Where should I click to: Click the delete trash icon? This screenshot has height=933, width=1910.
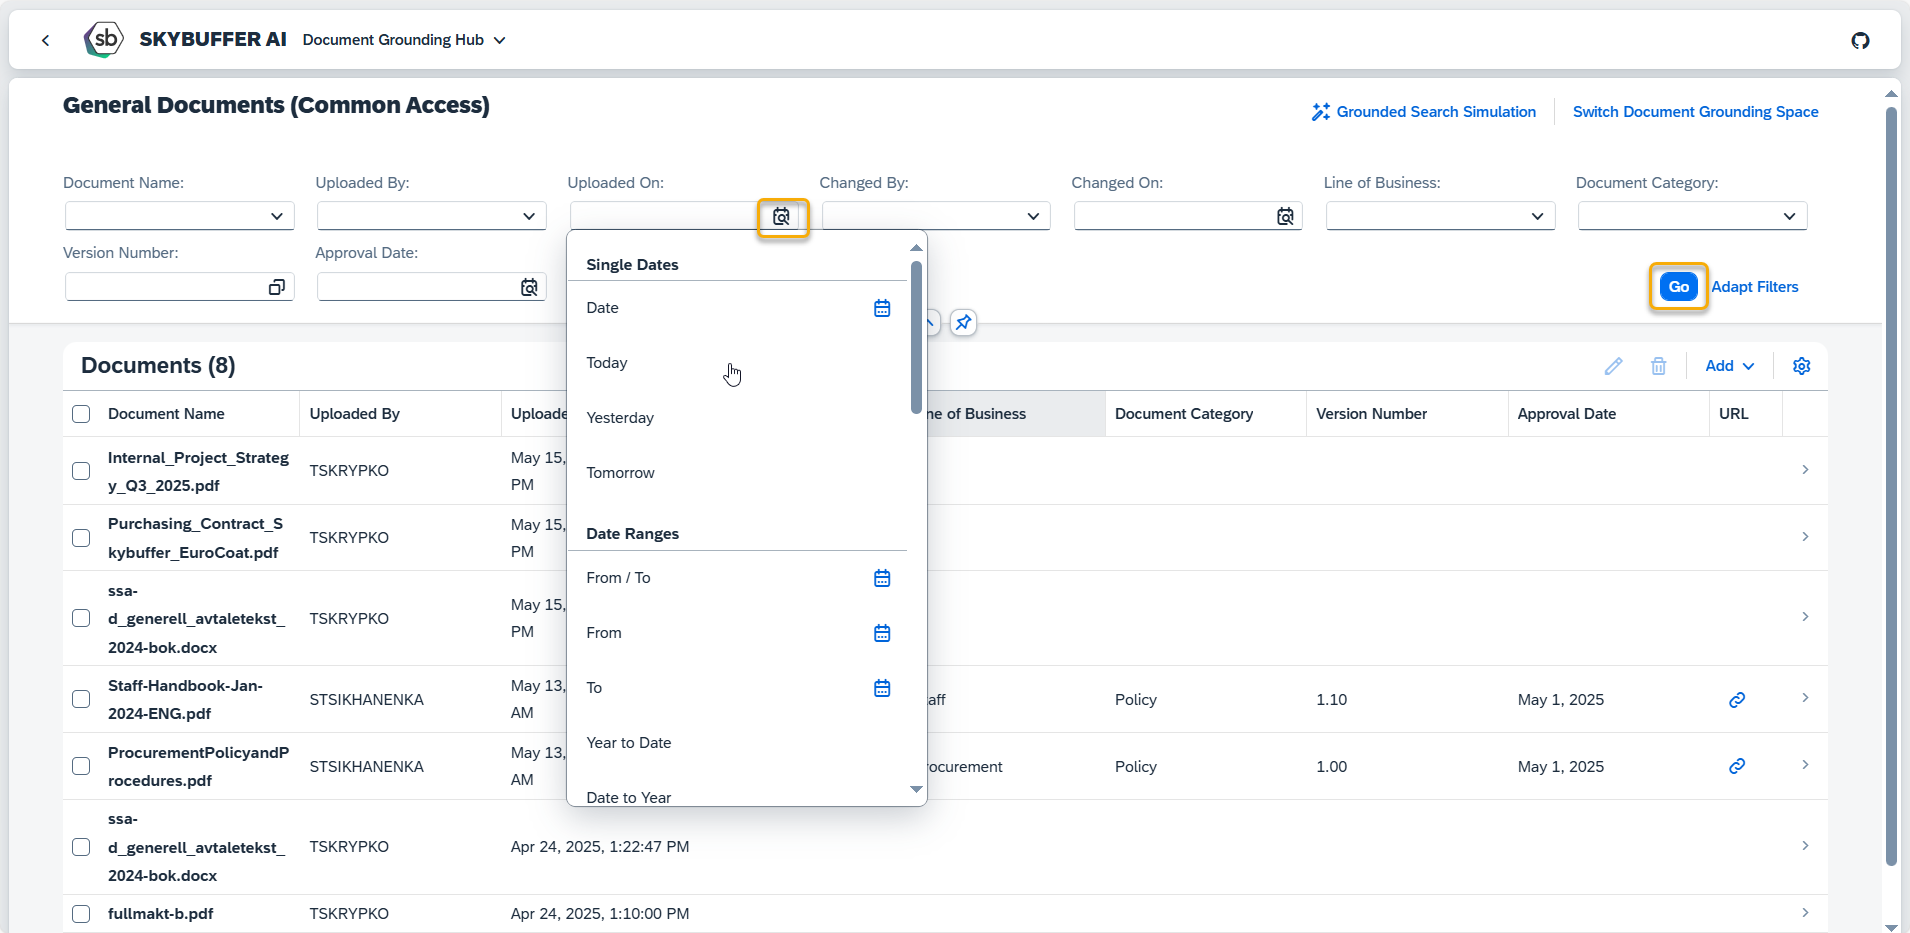[1658, 366]
